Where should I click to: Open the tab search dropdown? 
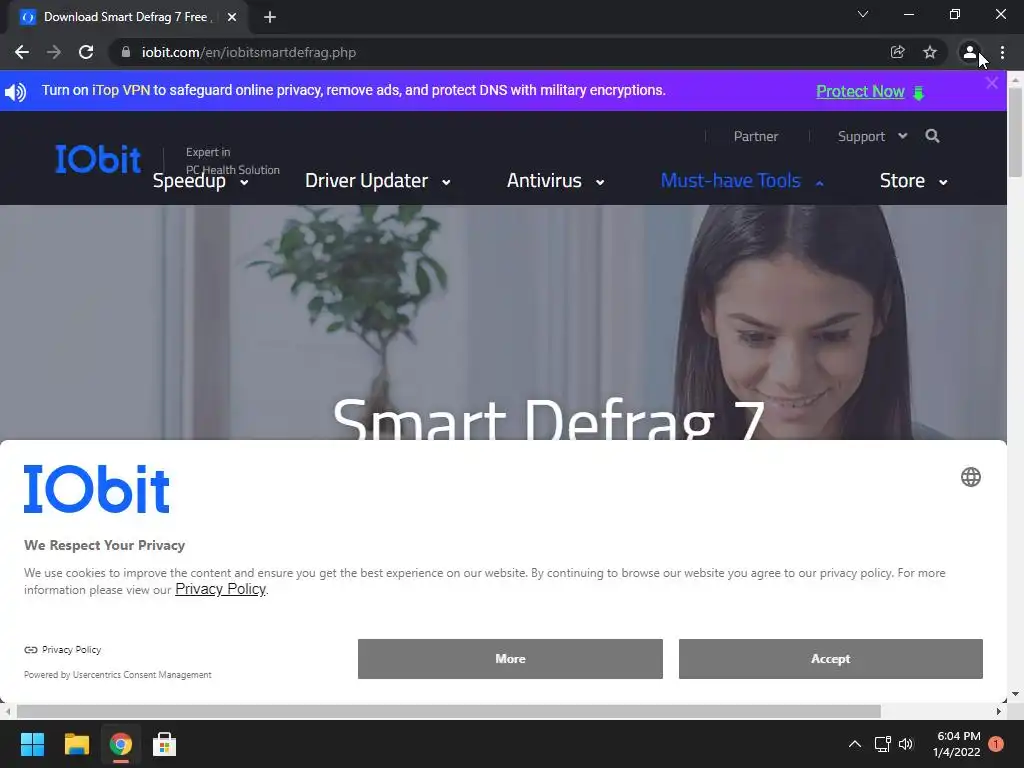pyautogui.click(x=863, y=14)
